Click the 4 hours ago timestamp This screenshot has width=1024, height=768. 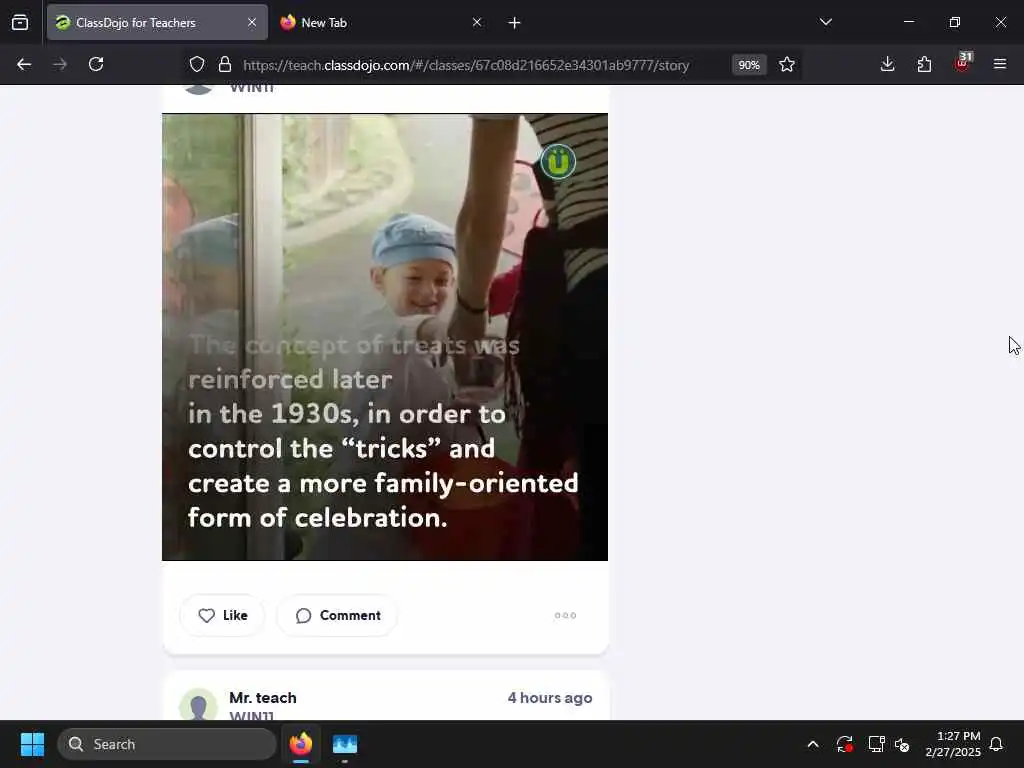point(550,697)
